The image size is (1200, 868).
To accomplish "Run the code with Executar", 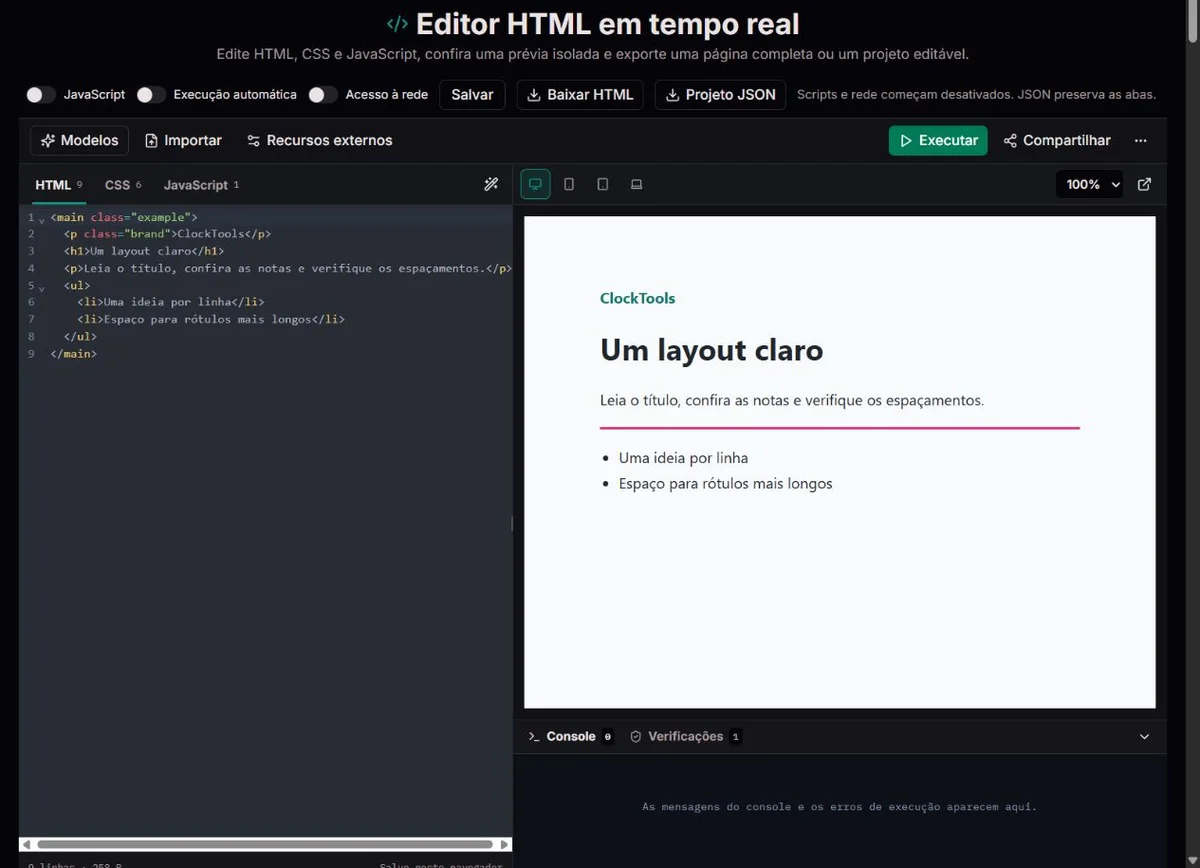I will pyautogui.click(x=938, y=141).
